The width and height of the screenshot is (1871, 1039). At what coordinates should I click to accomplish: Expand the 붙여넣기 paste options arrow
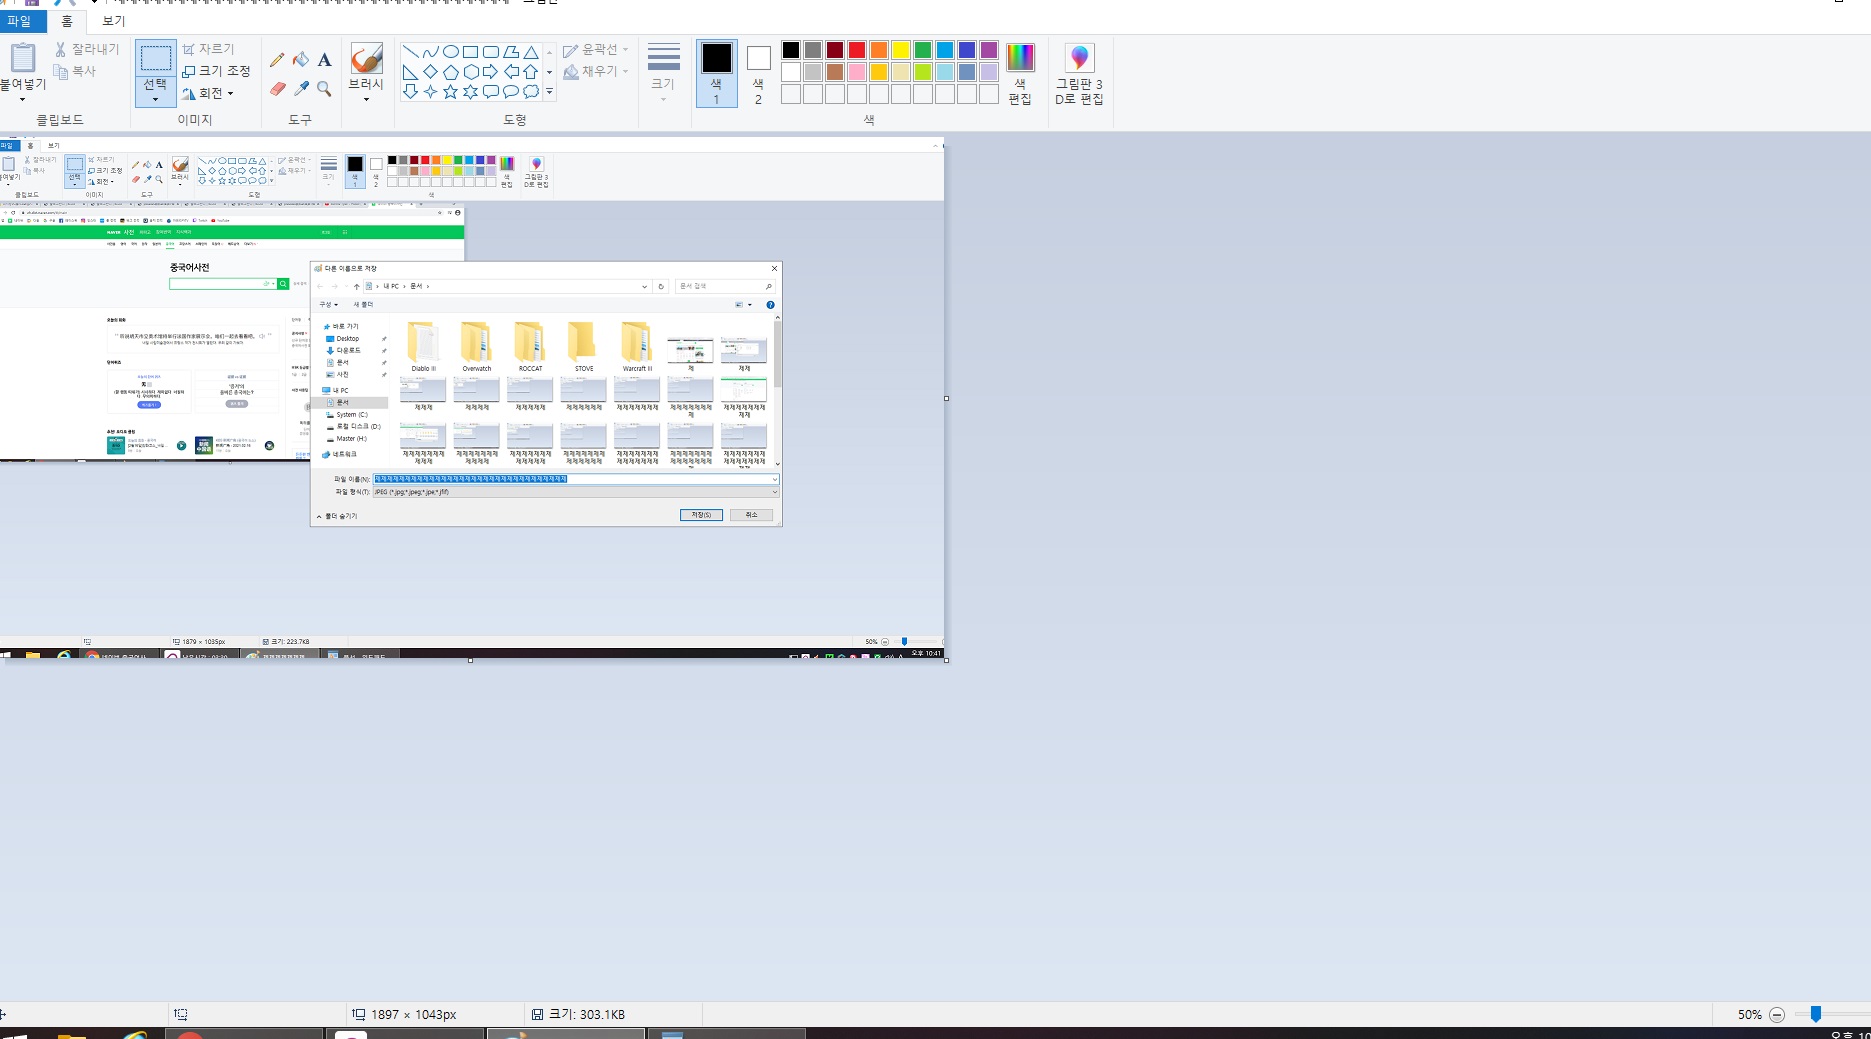[22, 99]
